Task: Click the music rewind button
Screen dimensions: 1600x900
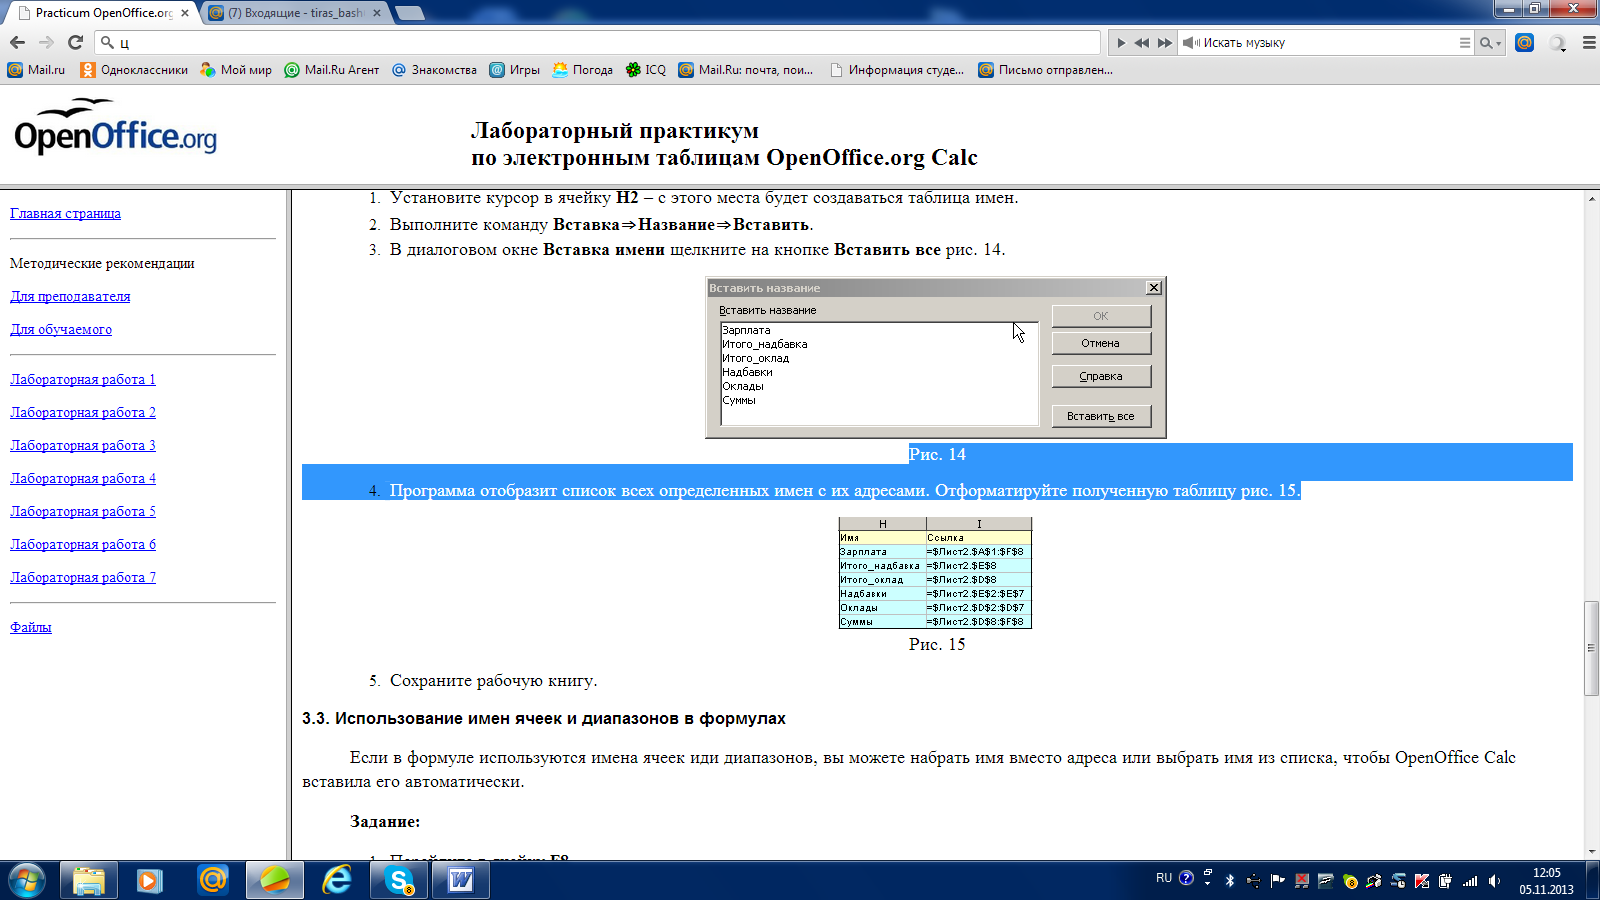Action: pyautogui.click(x=1141, y=43)
